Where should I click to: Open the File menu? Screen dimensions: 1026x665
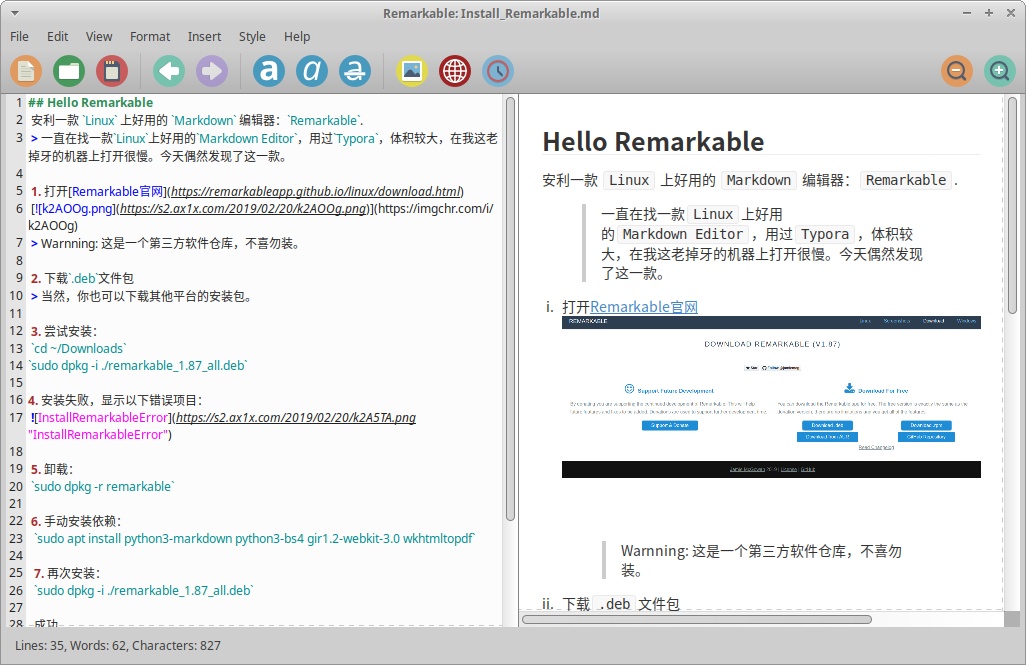[19, 37]
